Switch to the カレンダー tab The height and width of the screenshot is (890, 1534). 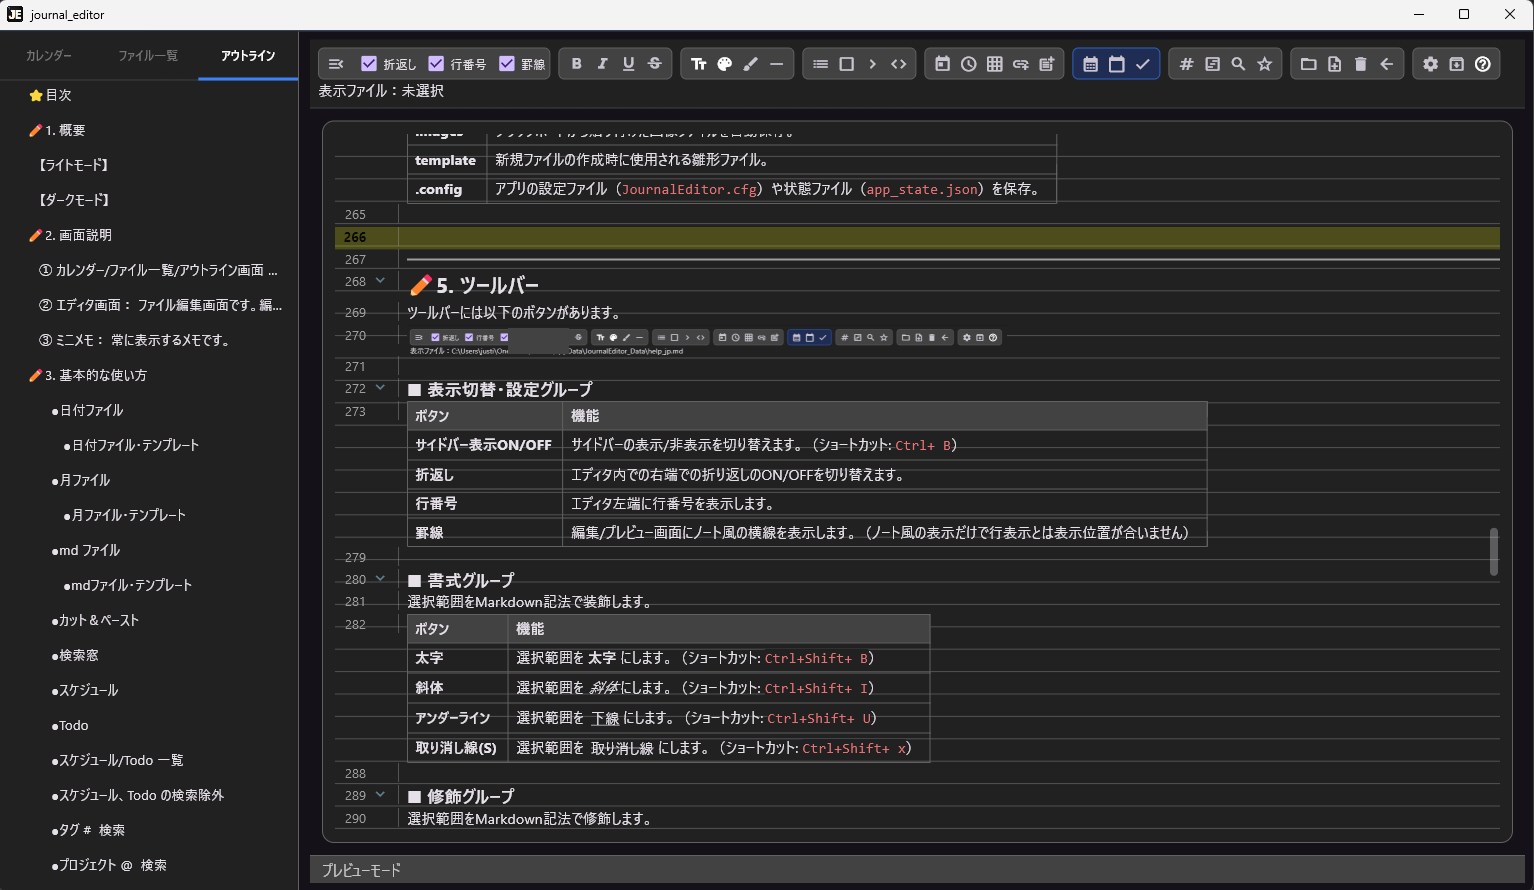click(49, 56)
